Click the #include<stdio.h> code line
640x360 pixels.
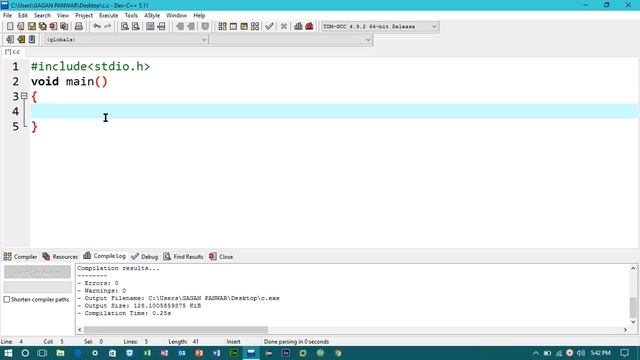point(90,67)
